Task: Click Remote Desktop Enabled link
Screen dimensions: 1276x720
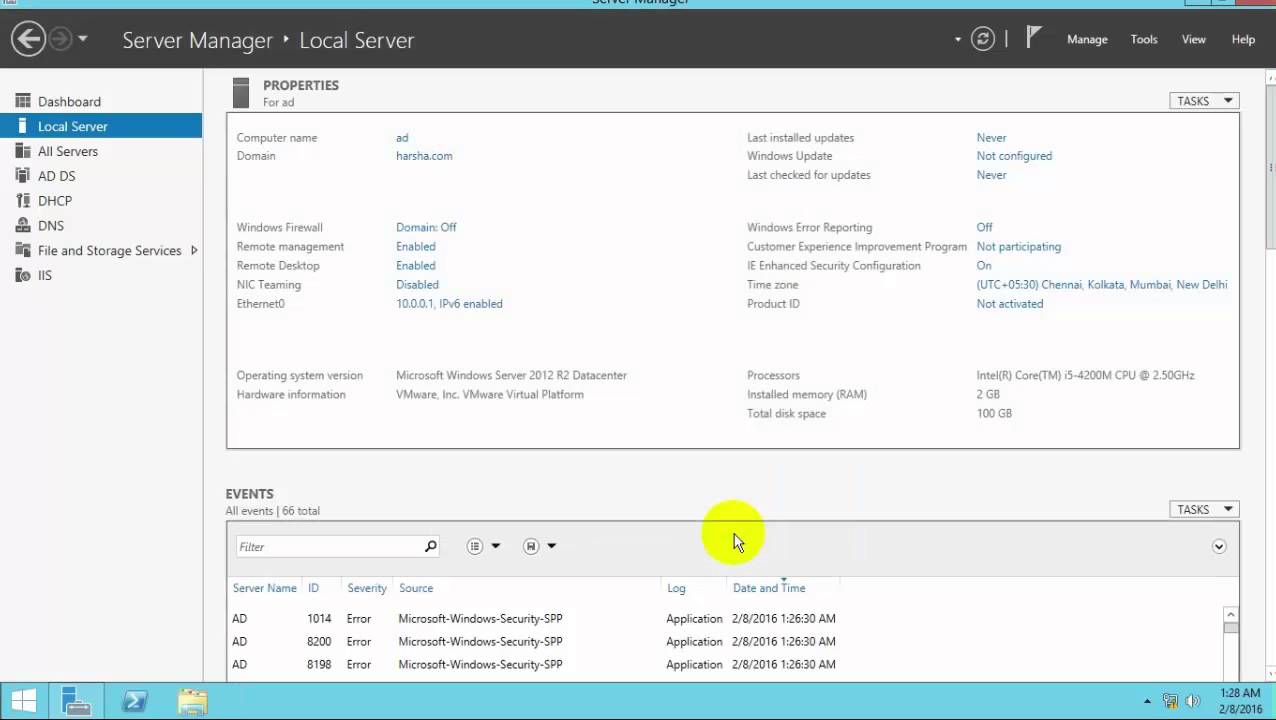Action: (415, 265)
